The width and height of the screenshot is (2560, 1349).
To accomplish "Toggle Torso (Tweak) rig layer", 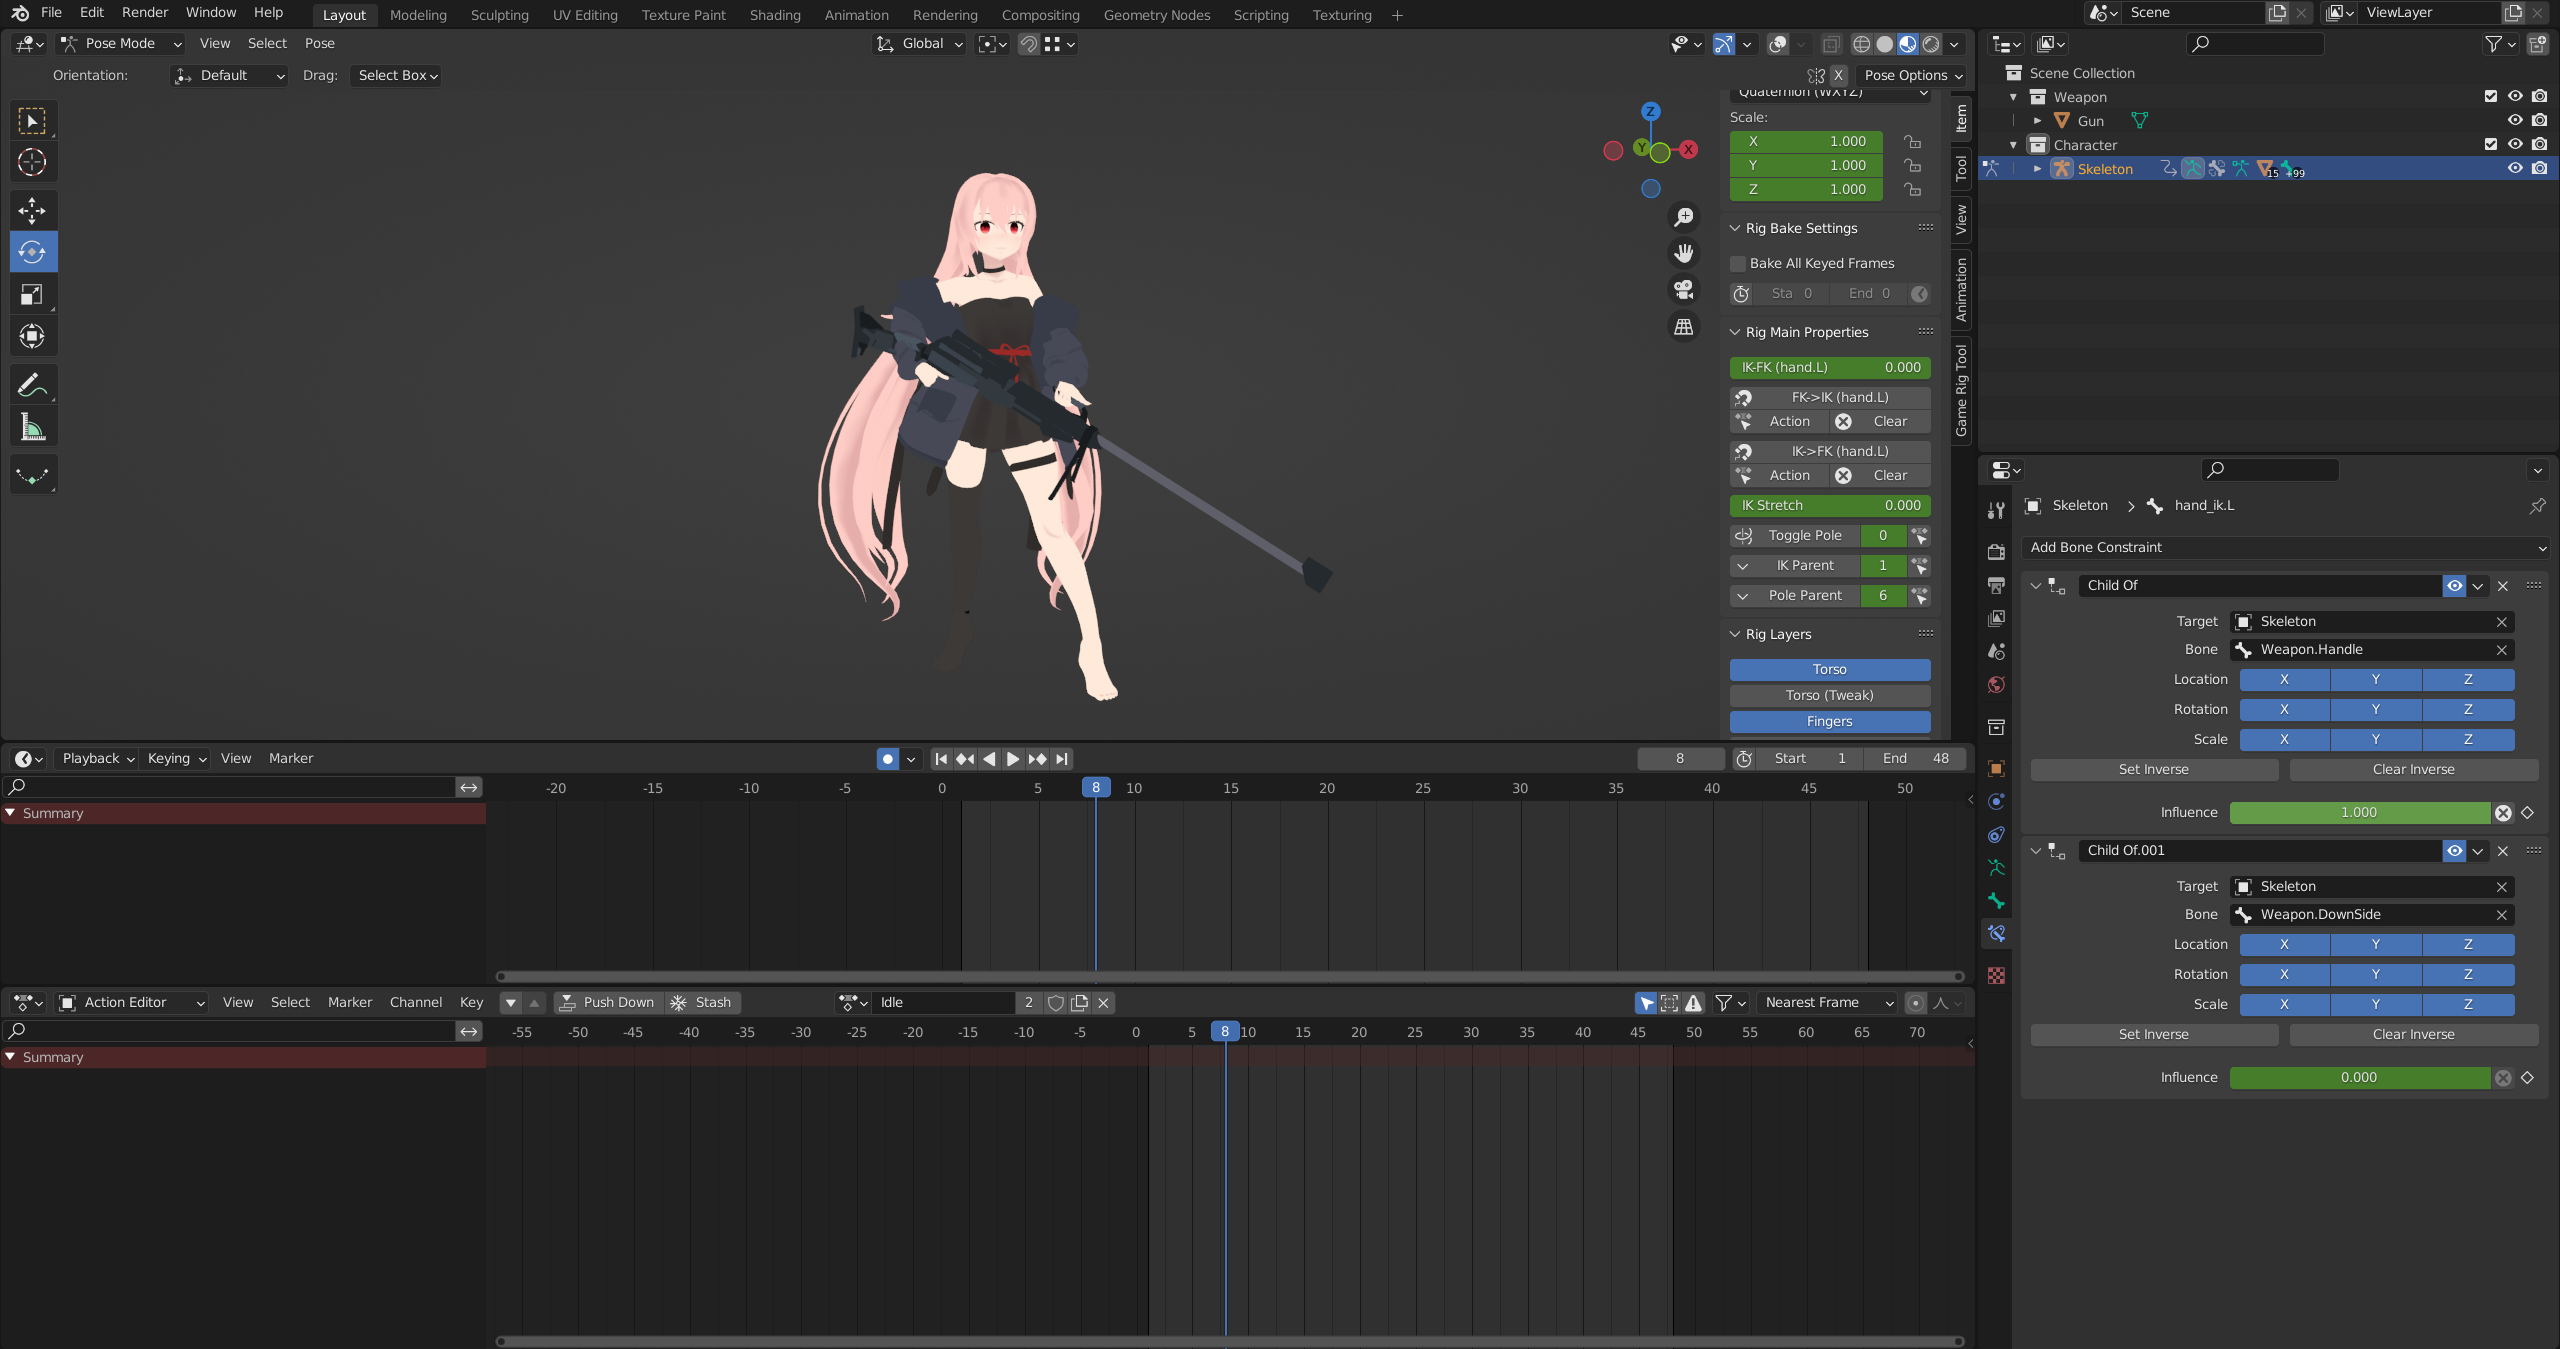I will 1829,696.
